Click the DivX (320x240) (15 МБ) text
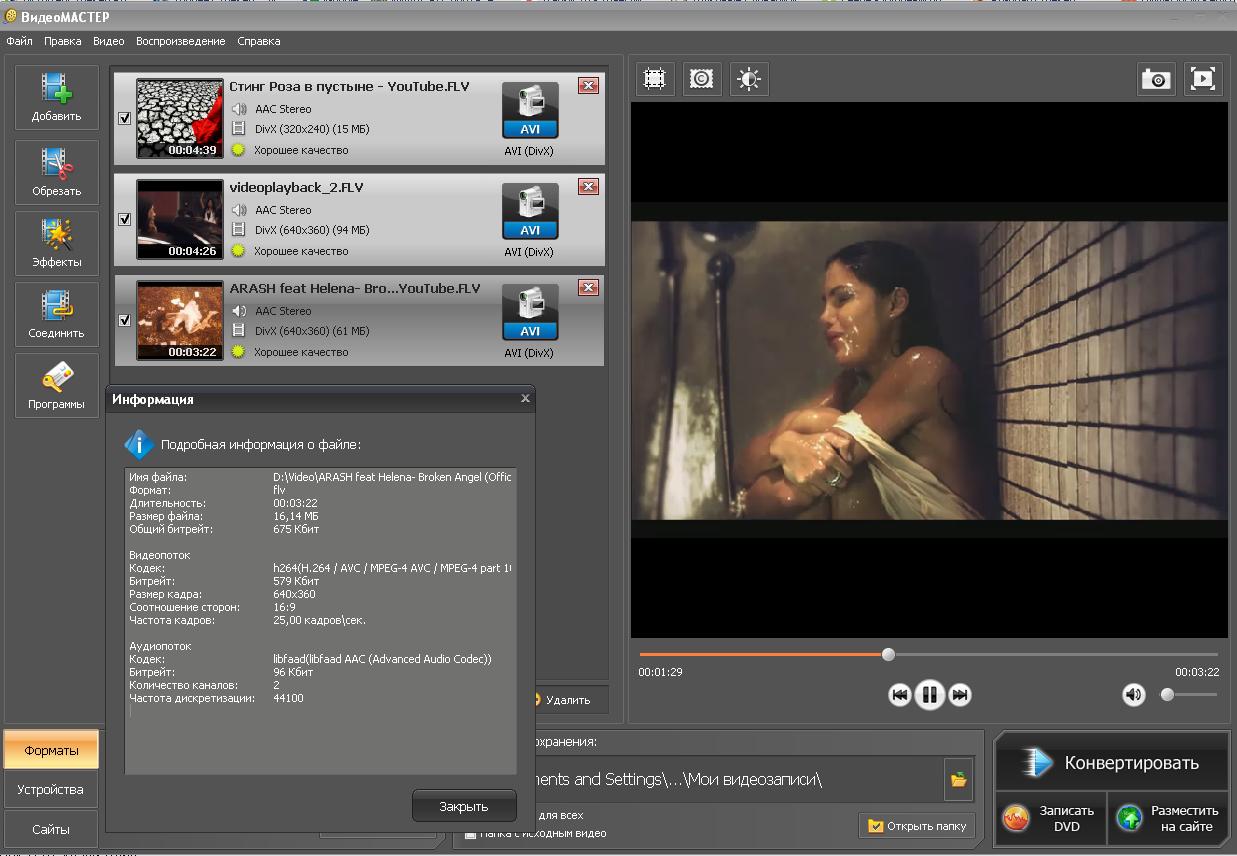1237x856 pixels. [312, 129]
